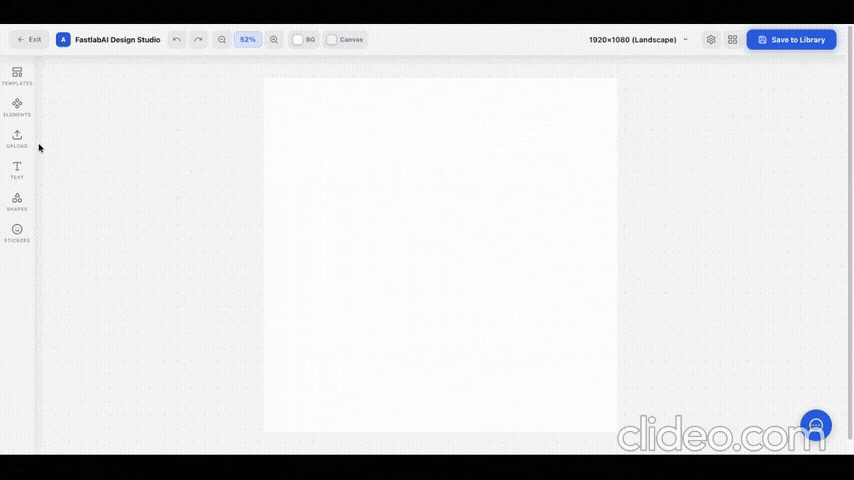Open the Shapes panel

click(x=17, y=202)
